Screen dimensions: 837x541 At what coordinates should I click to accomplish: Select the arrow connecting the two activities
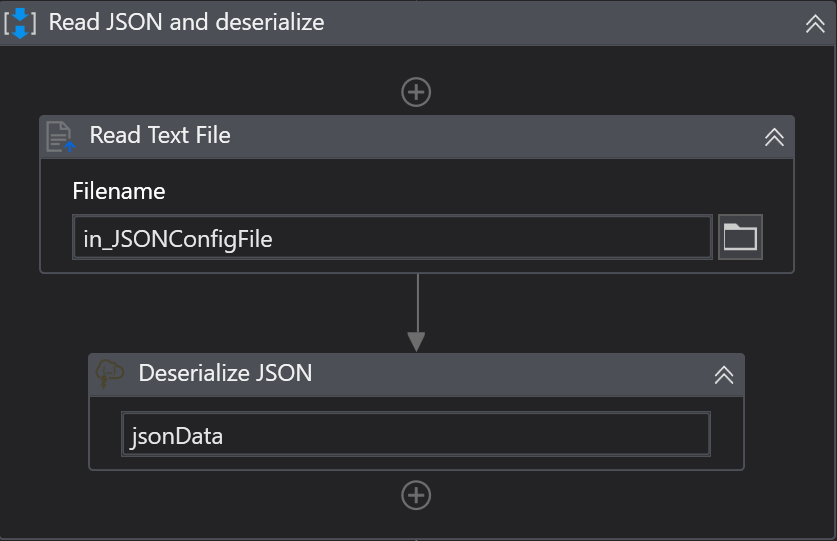tap(416, 312)
